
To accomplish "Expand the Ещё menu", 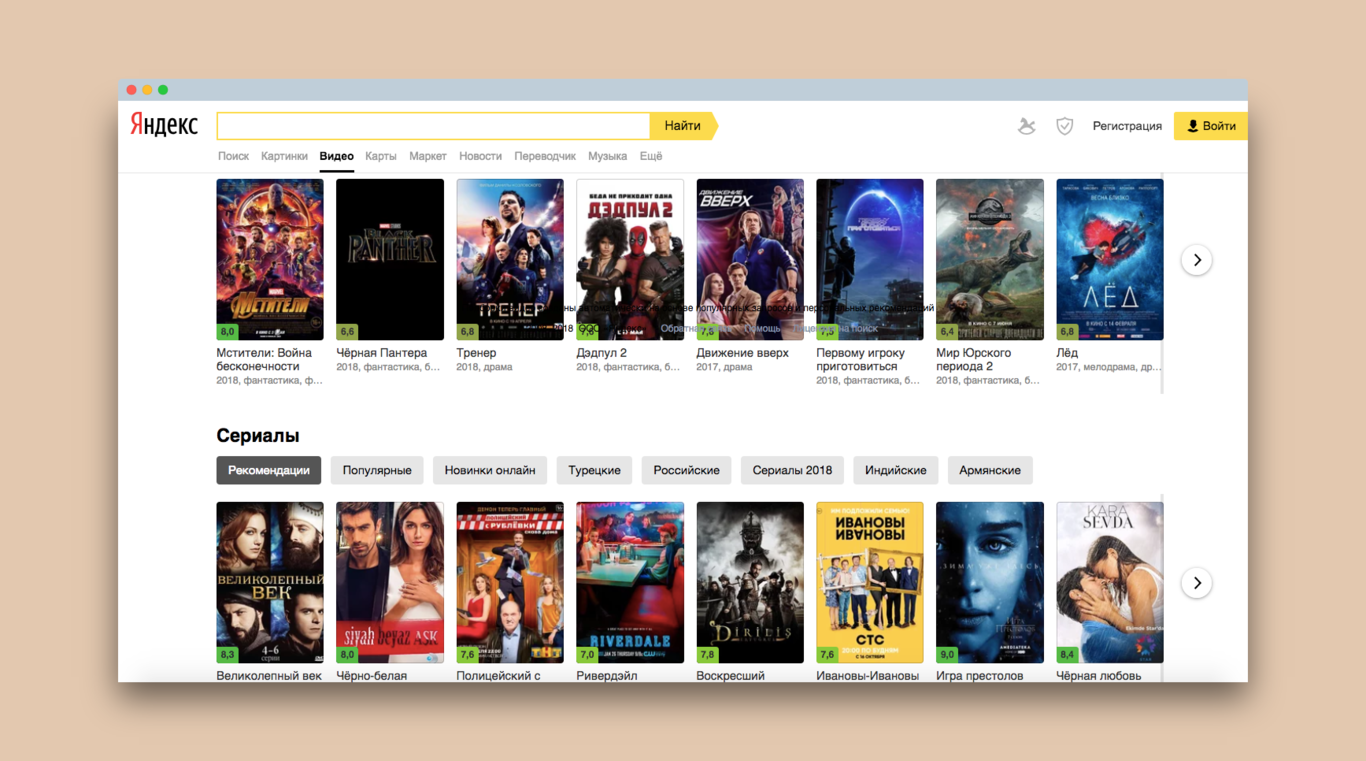I will click(651, 156).
